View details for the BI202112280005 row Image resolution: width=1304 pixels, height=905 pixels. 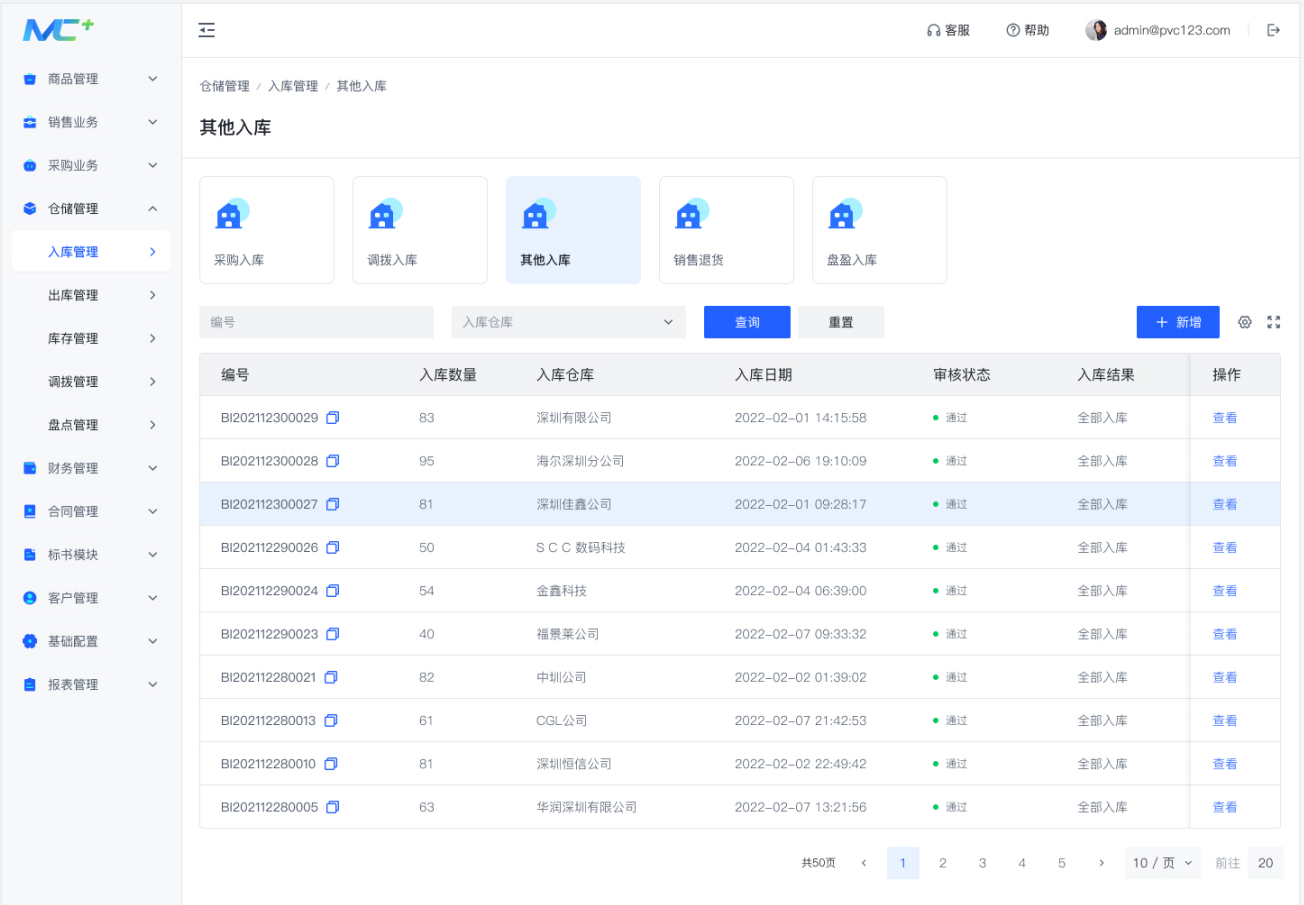point(1225,807)
